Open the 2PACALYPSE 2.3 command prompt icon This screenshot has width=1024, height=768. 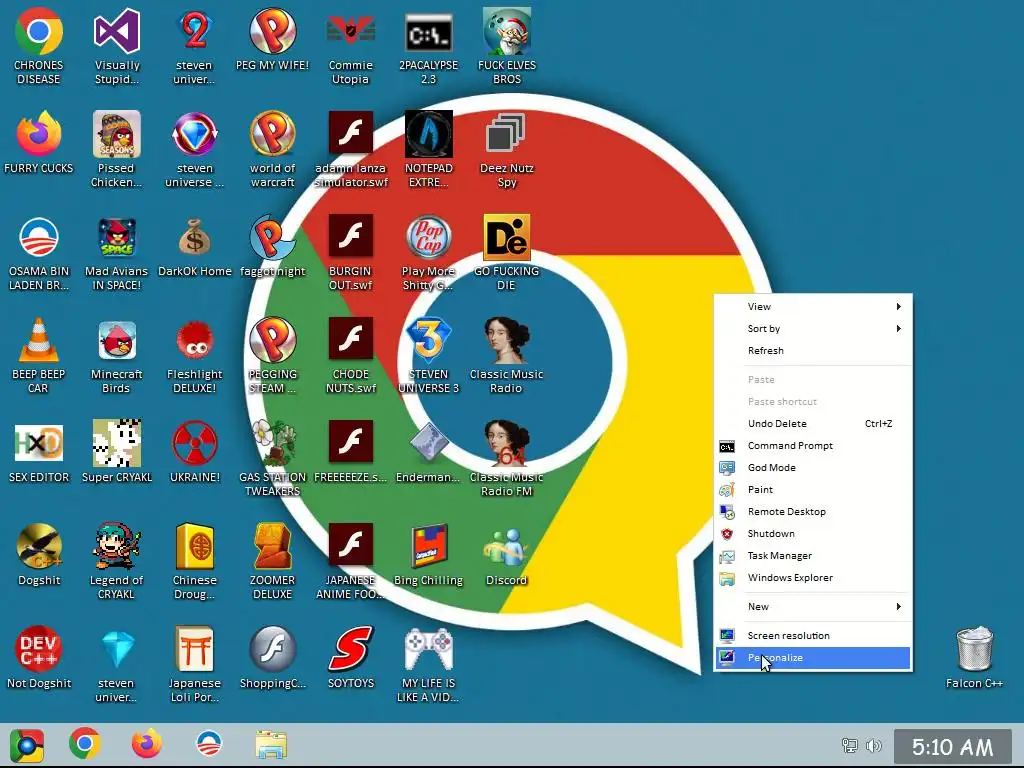[x=428, y=31]
